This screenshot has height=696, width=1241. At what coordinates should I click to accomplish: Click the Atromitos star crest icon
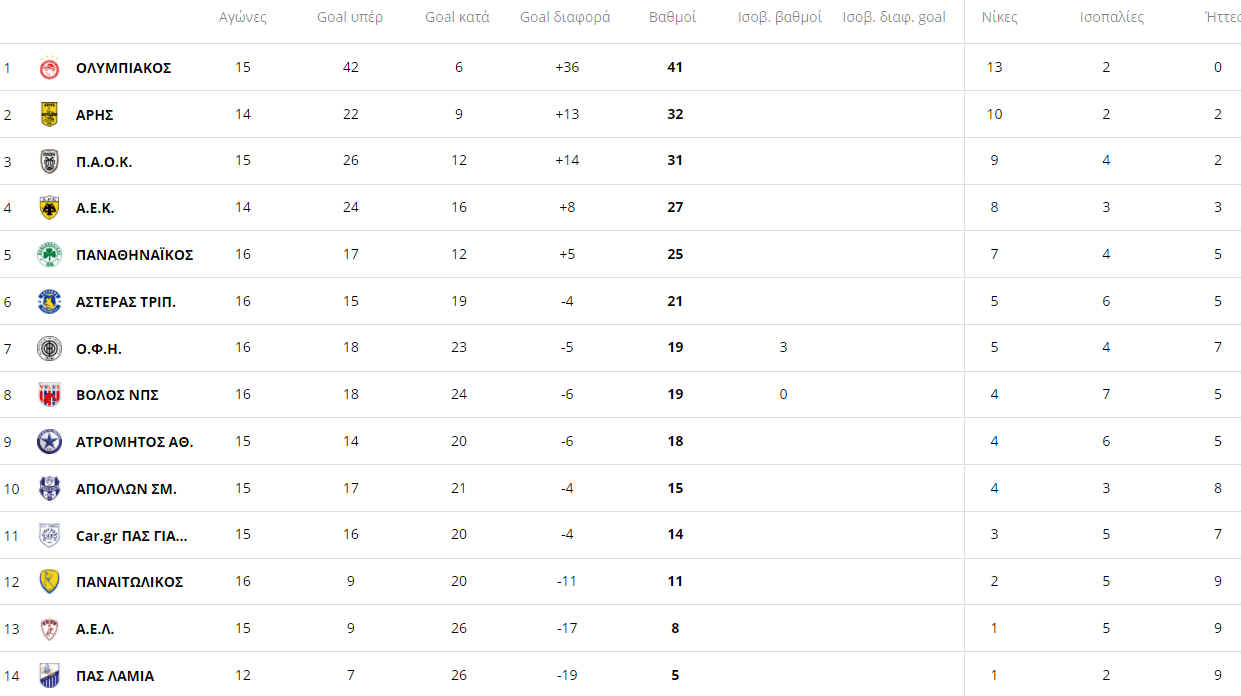(49, 441)
